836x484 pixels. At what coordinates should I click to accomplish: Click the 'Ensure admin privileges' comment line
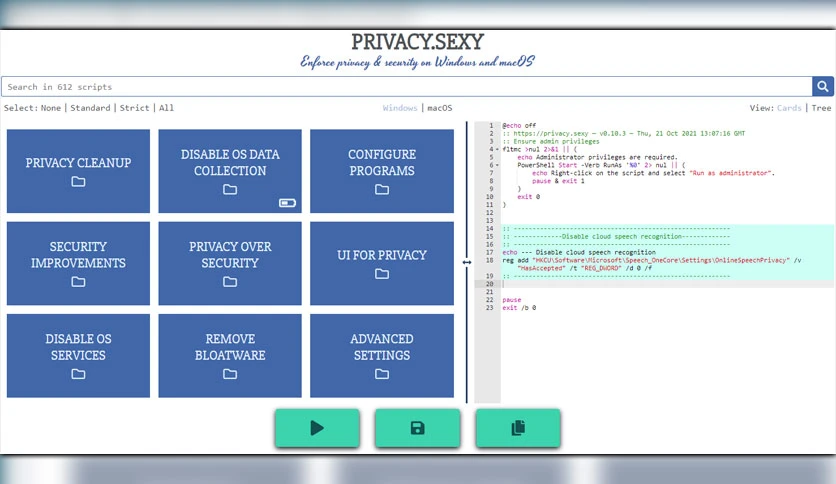click(551, 141)
